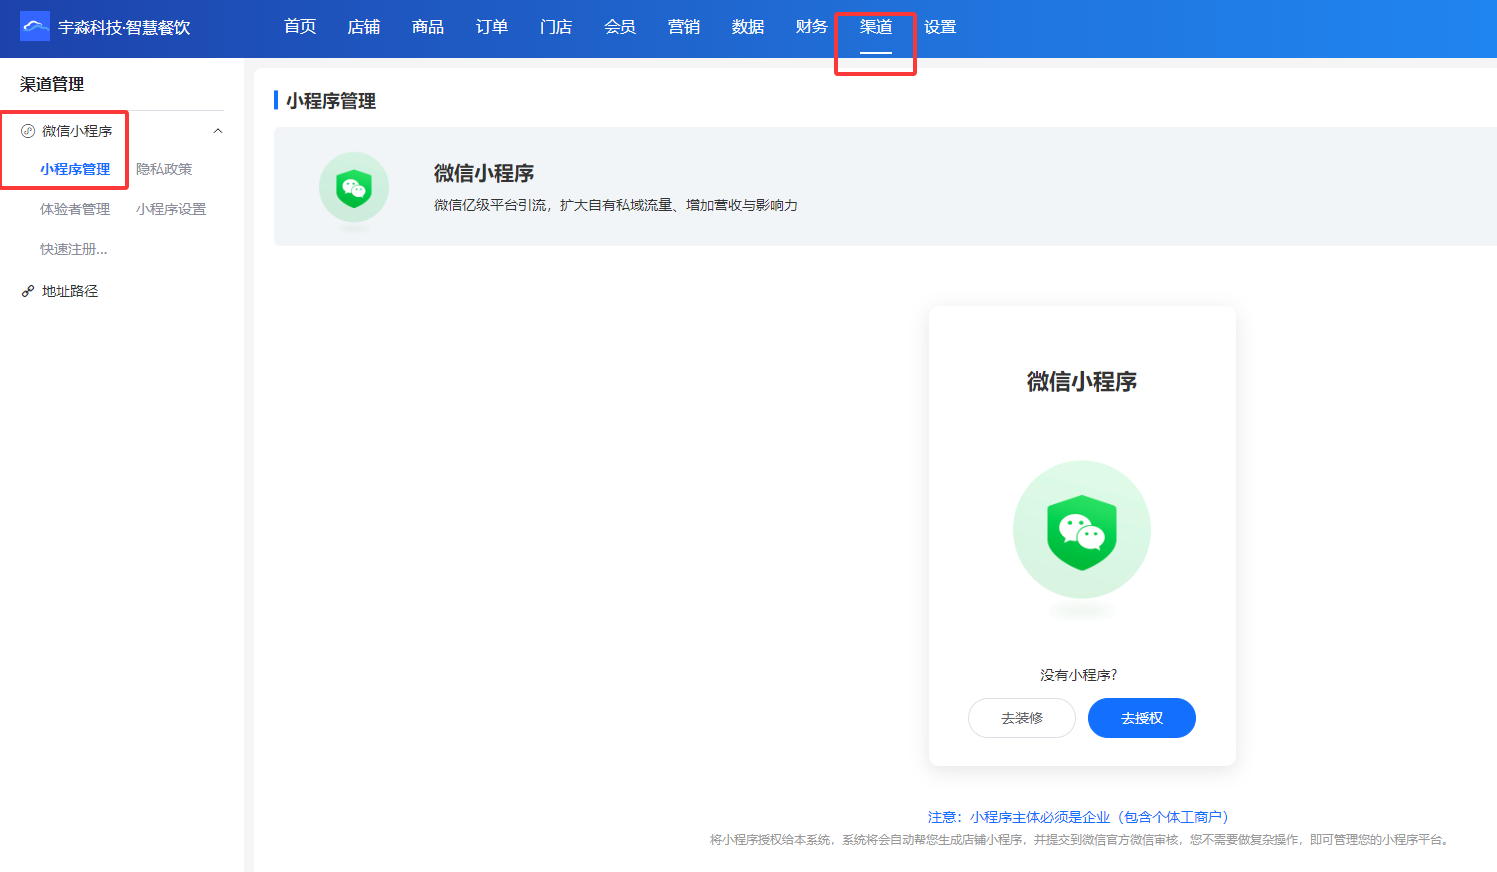The height and width of the screenshot is (872, 1497).
Task: Collapse the 微信小程序 sidebar group
Action: coord(218,131)
